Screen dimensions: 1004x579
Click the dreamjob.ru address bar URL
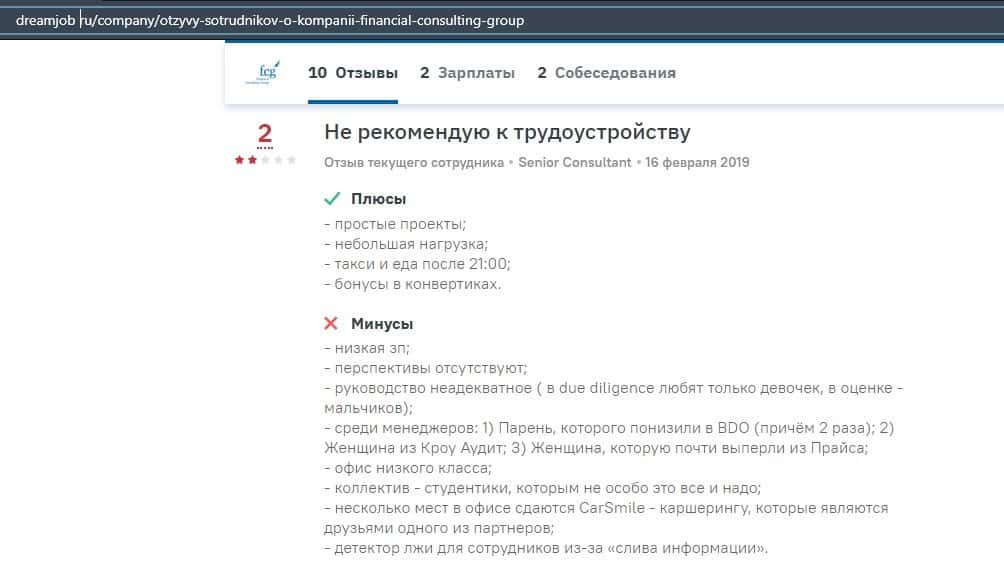(x=270, y=20)
